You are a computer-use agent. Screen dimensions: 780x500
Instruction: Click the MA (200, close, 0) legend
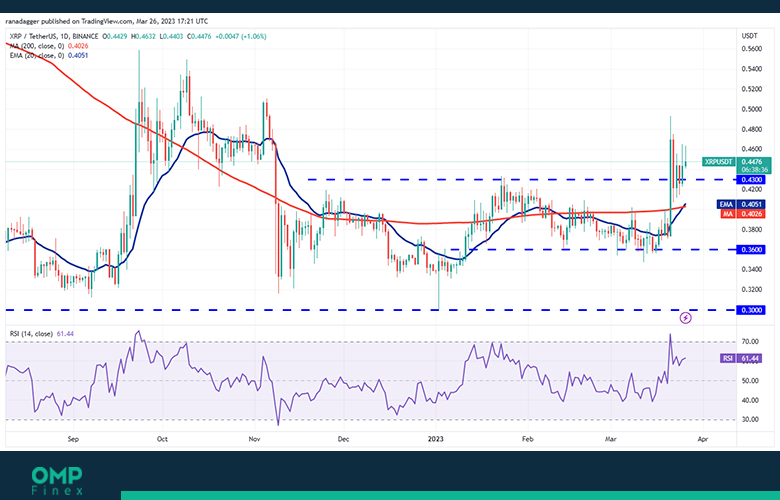(37, 46)
